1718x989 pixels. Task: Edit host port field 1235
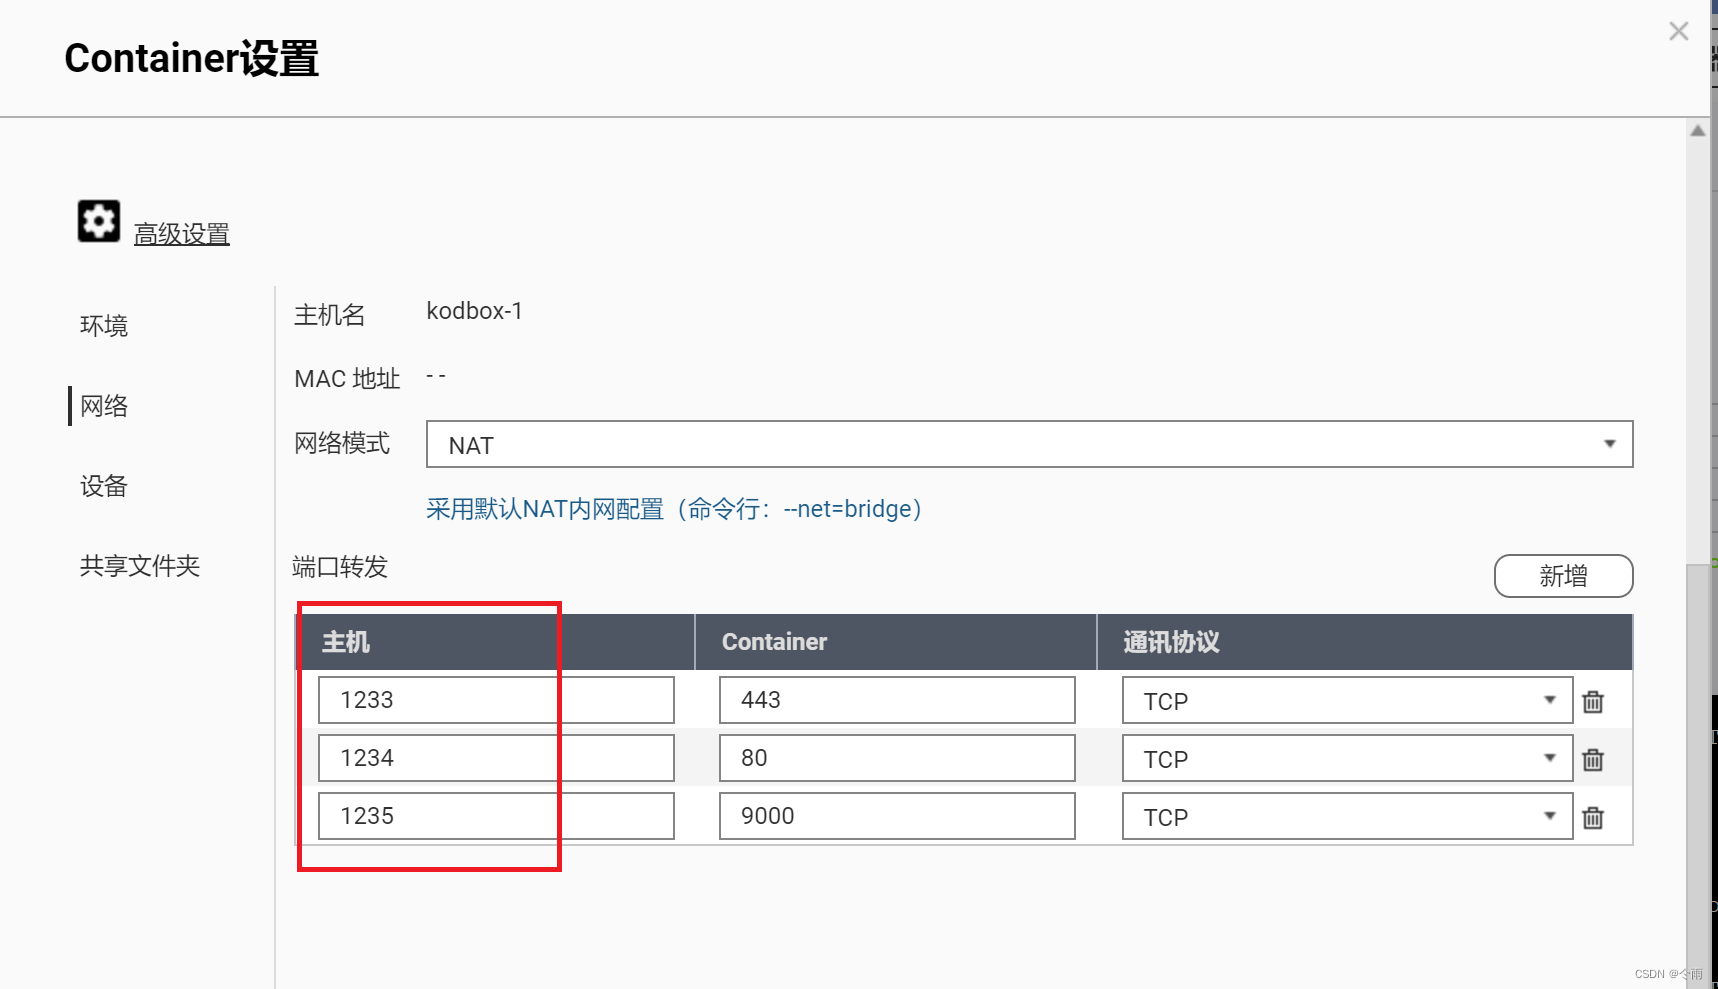496,816
